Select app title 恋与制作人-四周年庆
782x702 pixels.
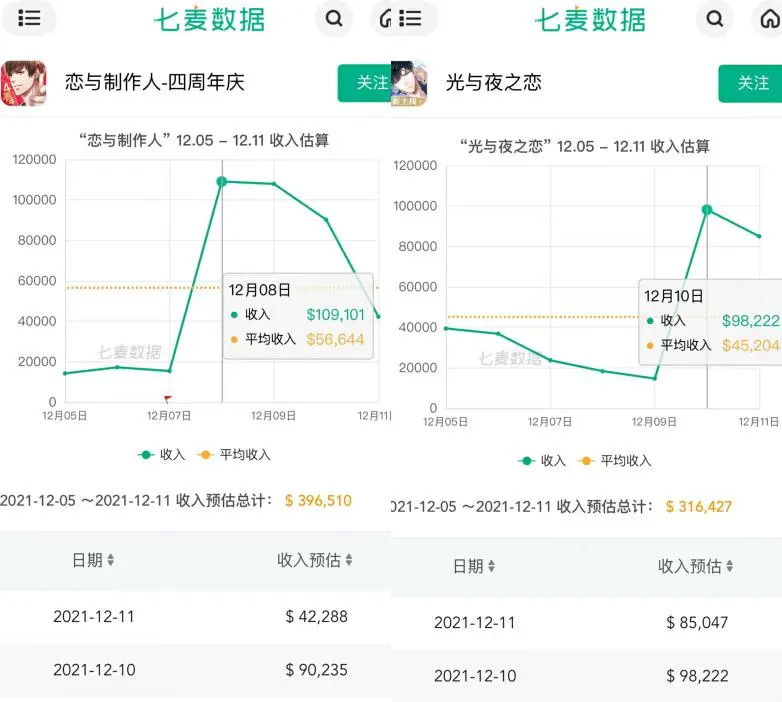[155, 82]
